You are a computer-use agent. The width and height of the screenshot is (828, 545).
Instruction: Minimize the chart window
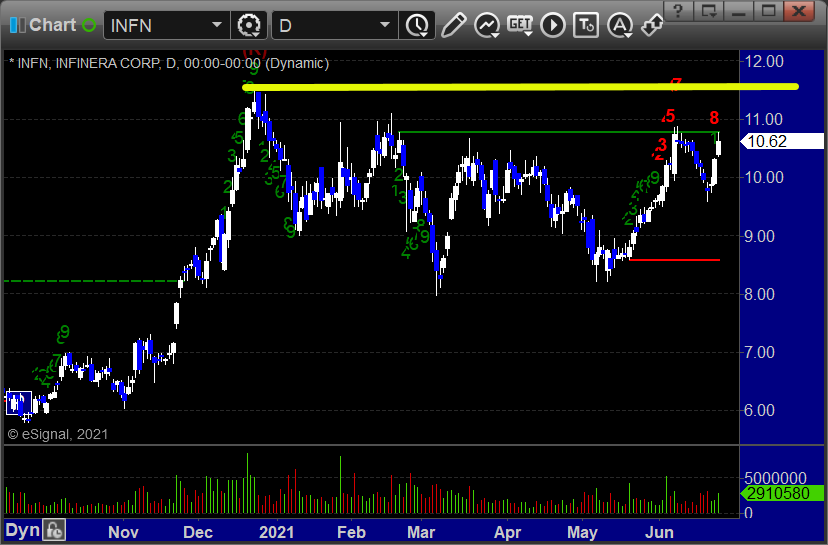point(739,10)
